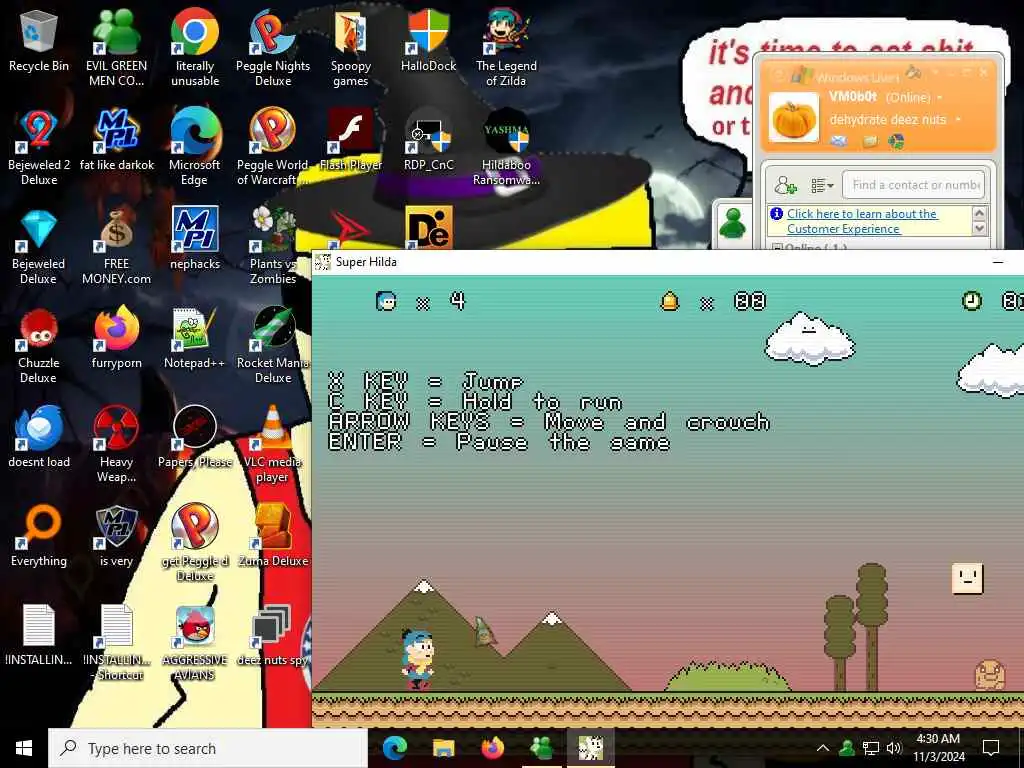Launch the Flash Player desktop shortcut
The image size is (1024, 768).
pos(351,140)
